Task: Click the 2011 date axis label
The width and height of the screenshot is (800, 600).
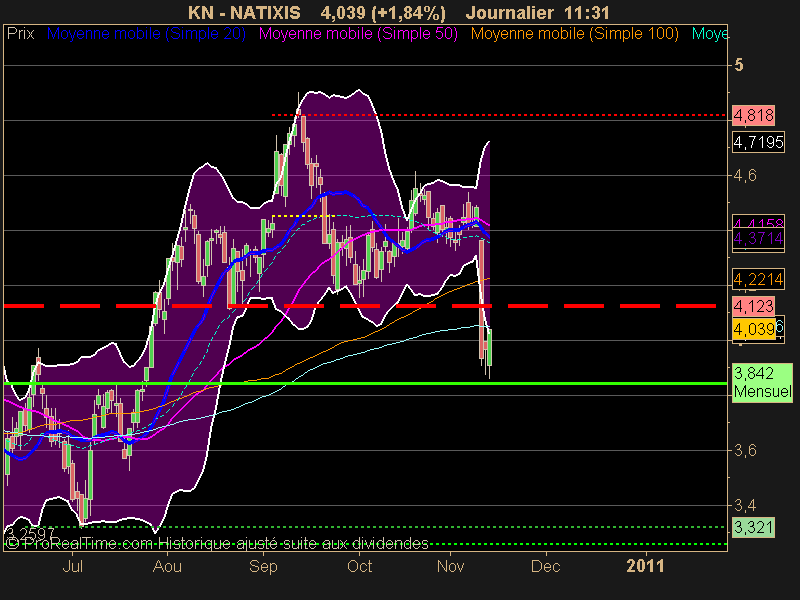Action: pos(645,566)
